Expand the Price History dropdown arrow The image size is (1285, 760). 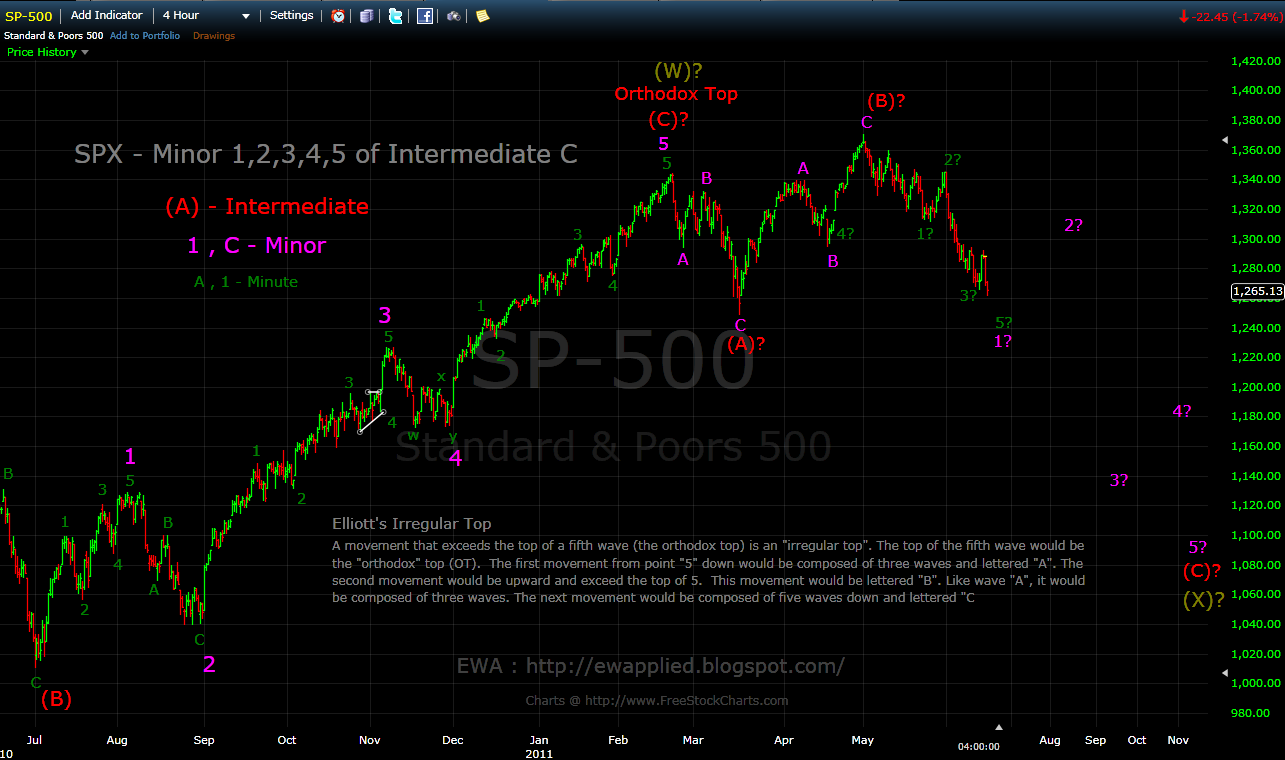[x=84, y=52]
